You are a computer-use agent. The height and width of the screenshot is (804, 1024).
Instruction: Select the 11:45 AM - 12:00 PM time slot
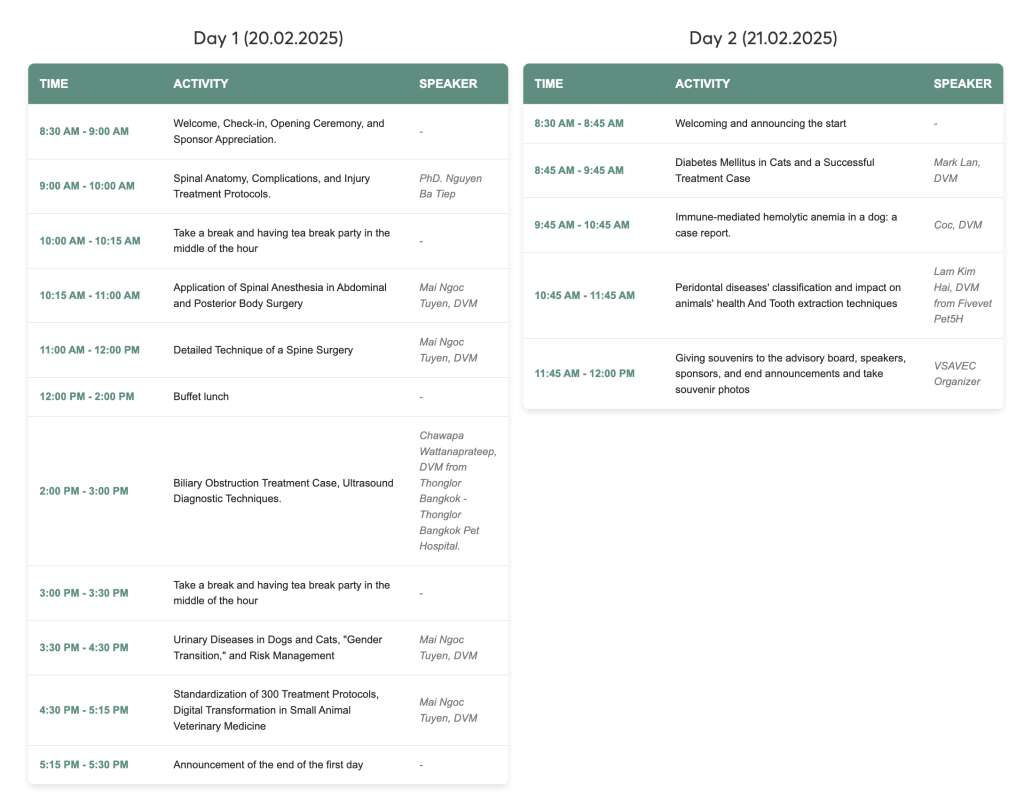(x=584, y=374)
